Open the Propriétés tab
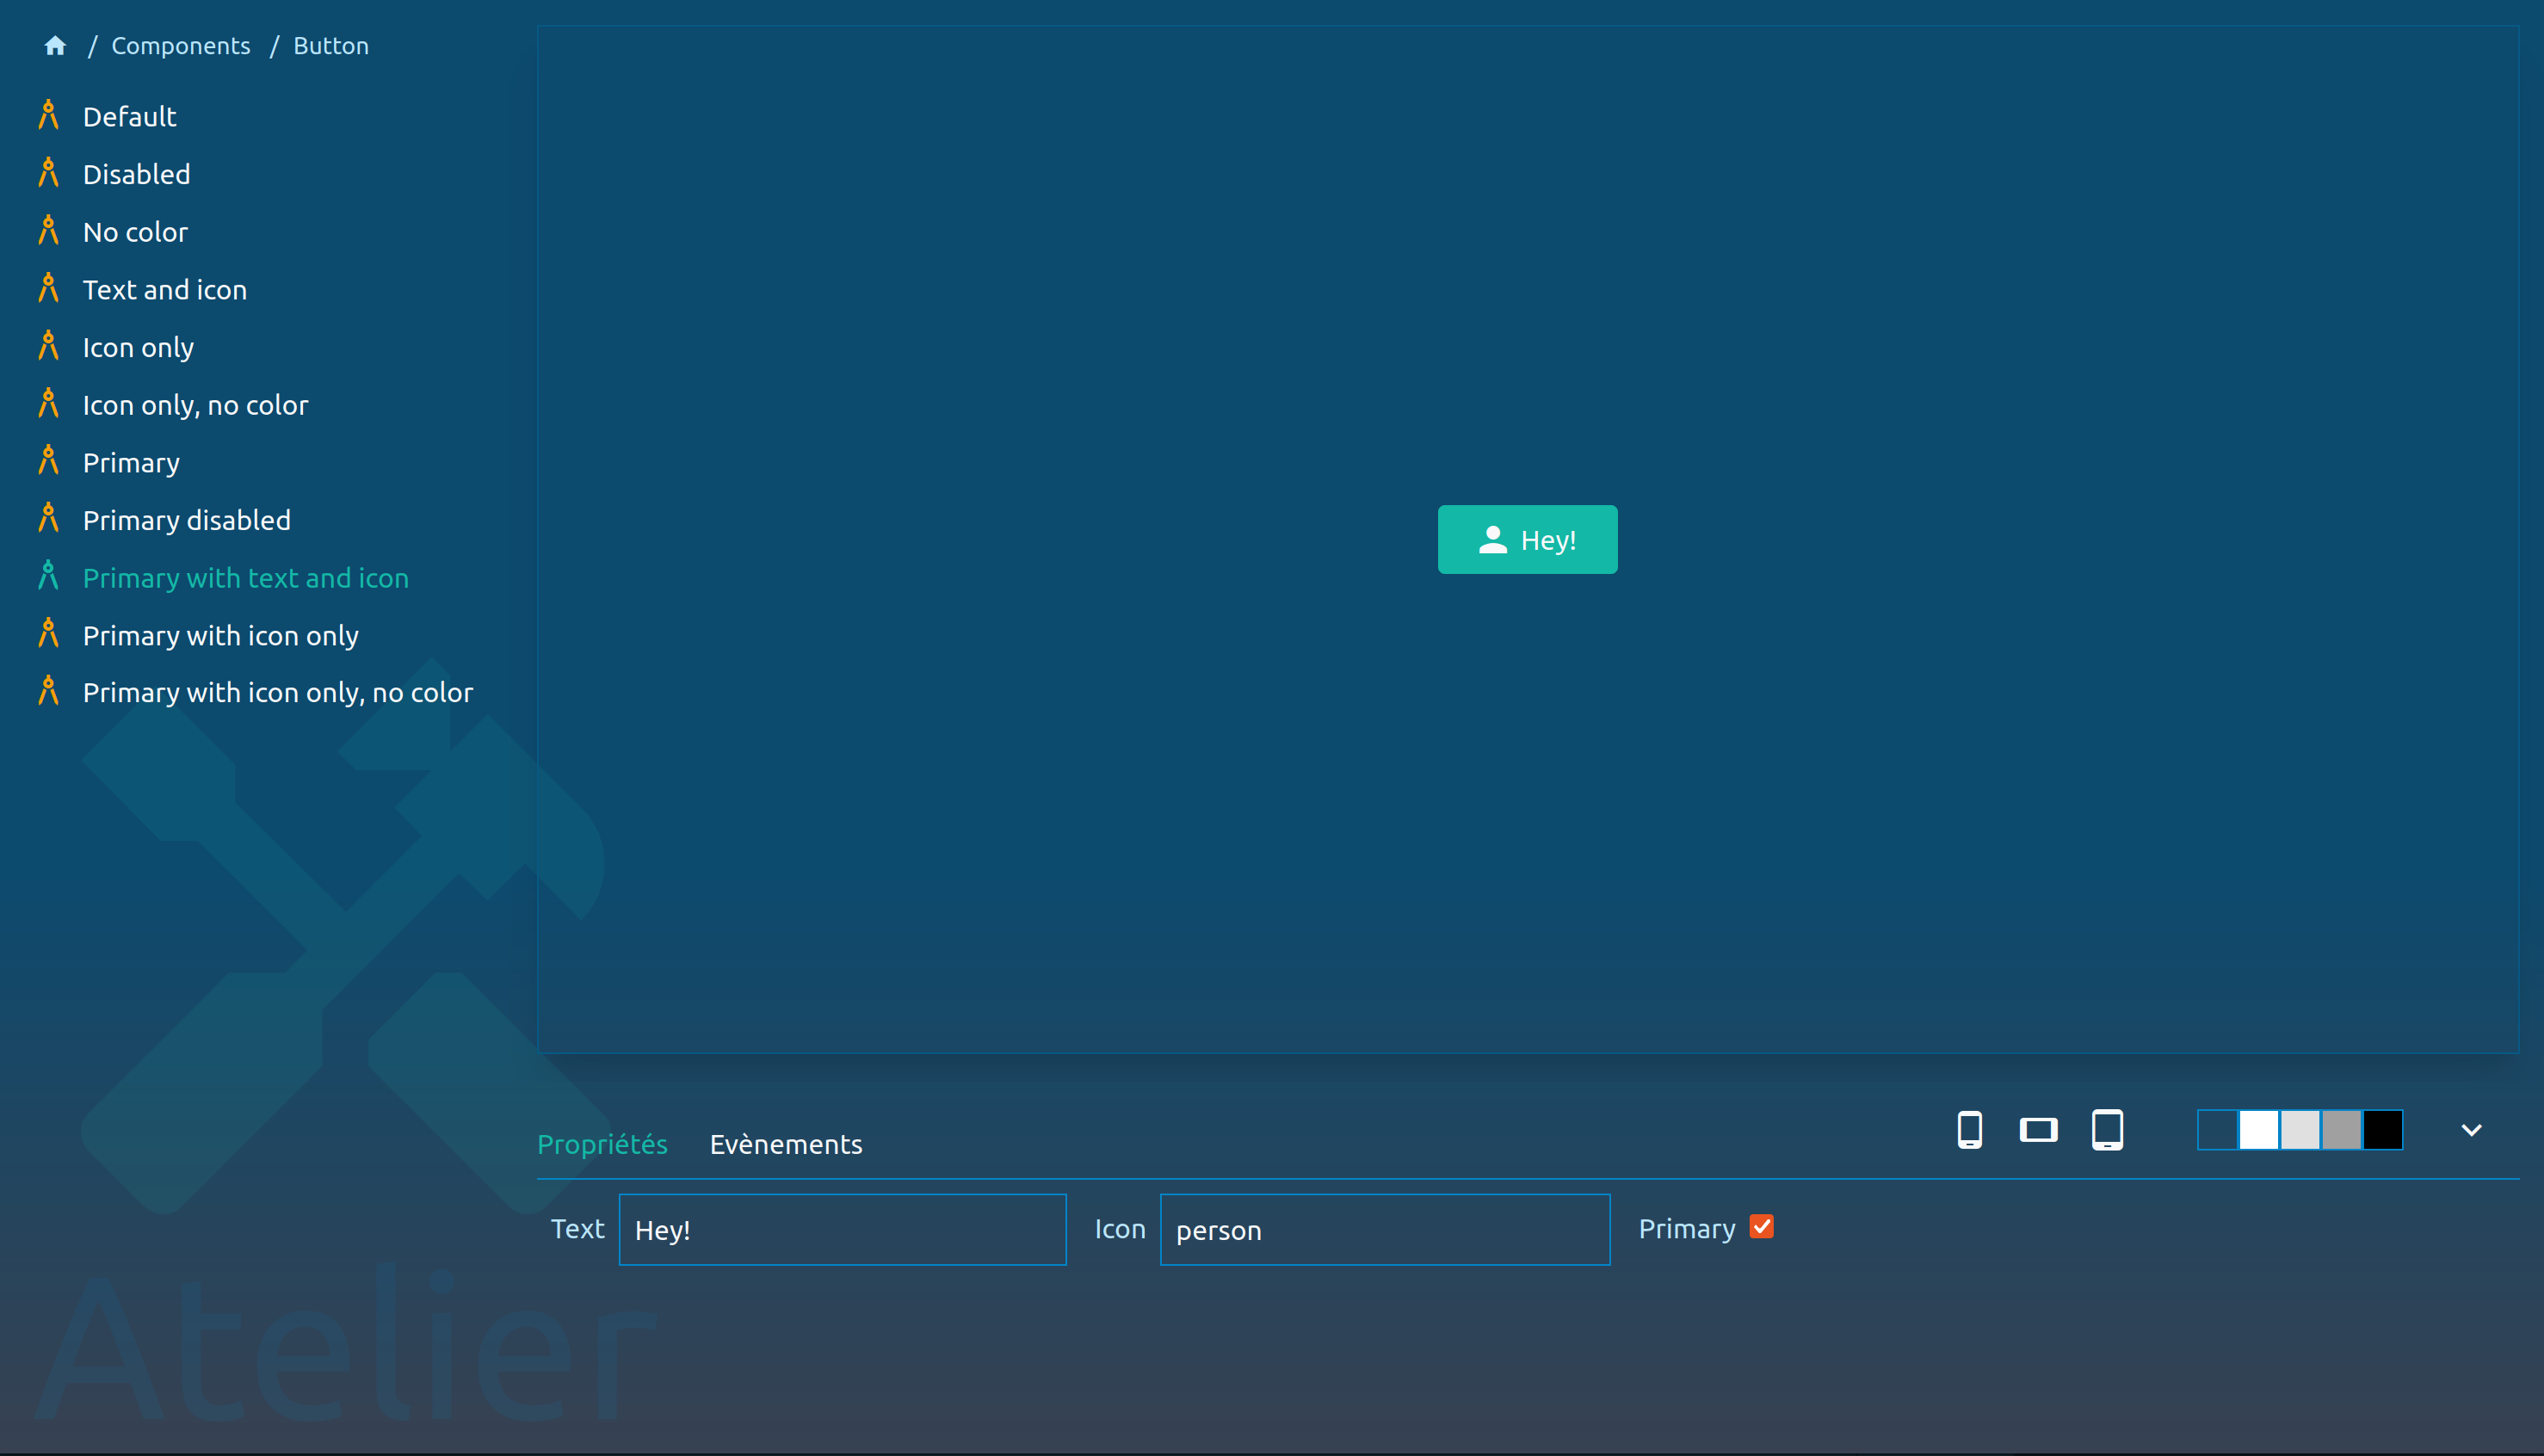The width and height of the screenshot is (2544, 1456). pyautogui.click(x=602, y=1143)
